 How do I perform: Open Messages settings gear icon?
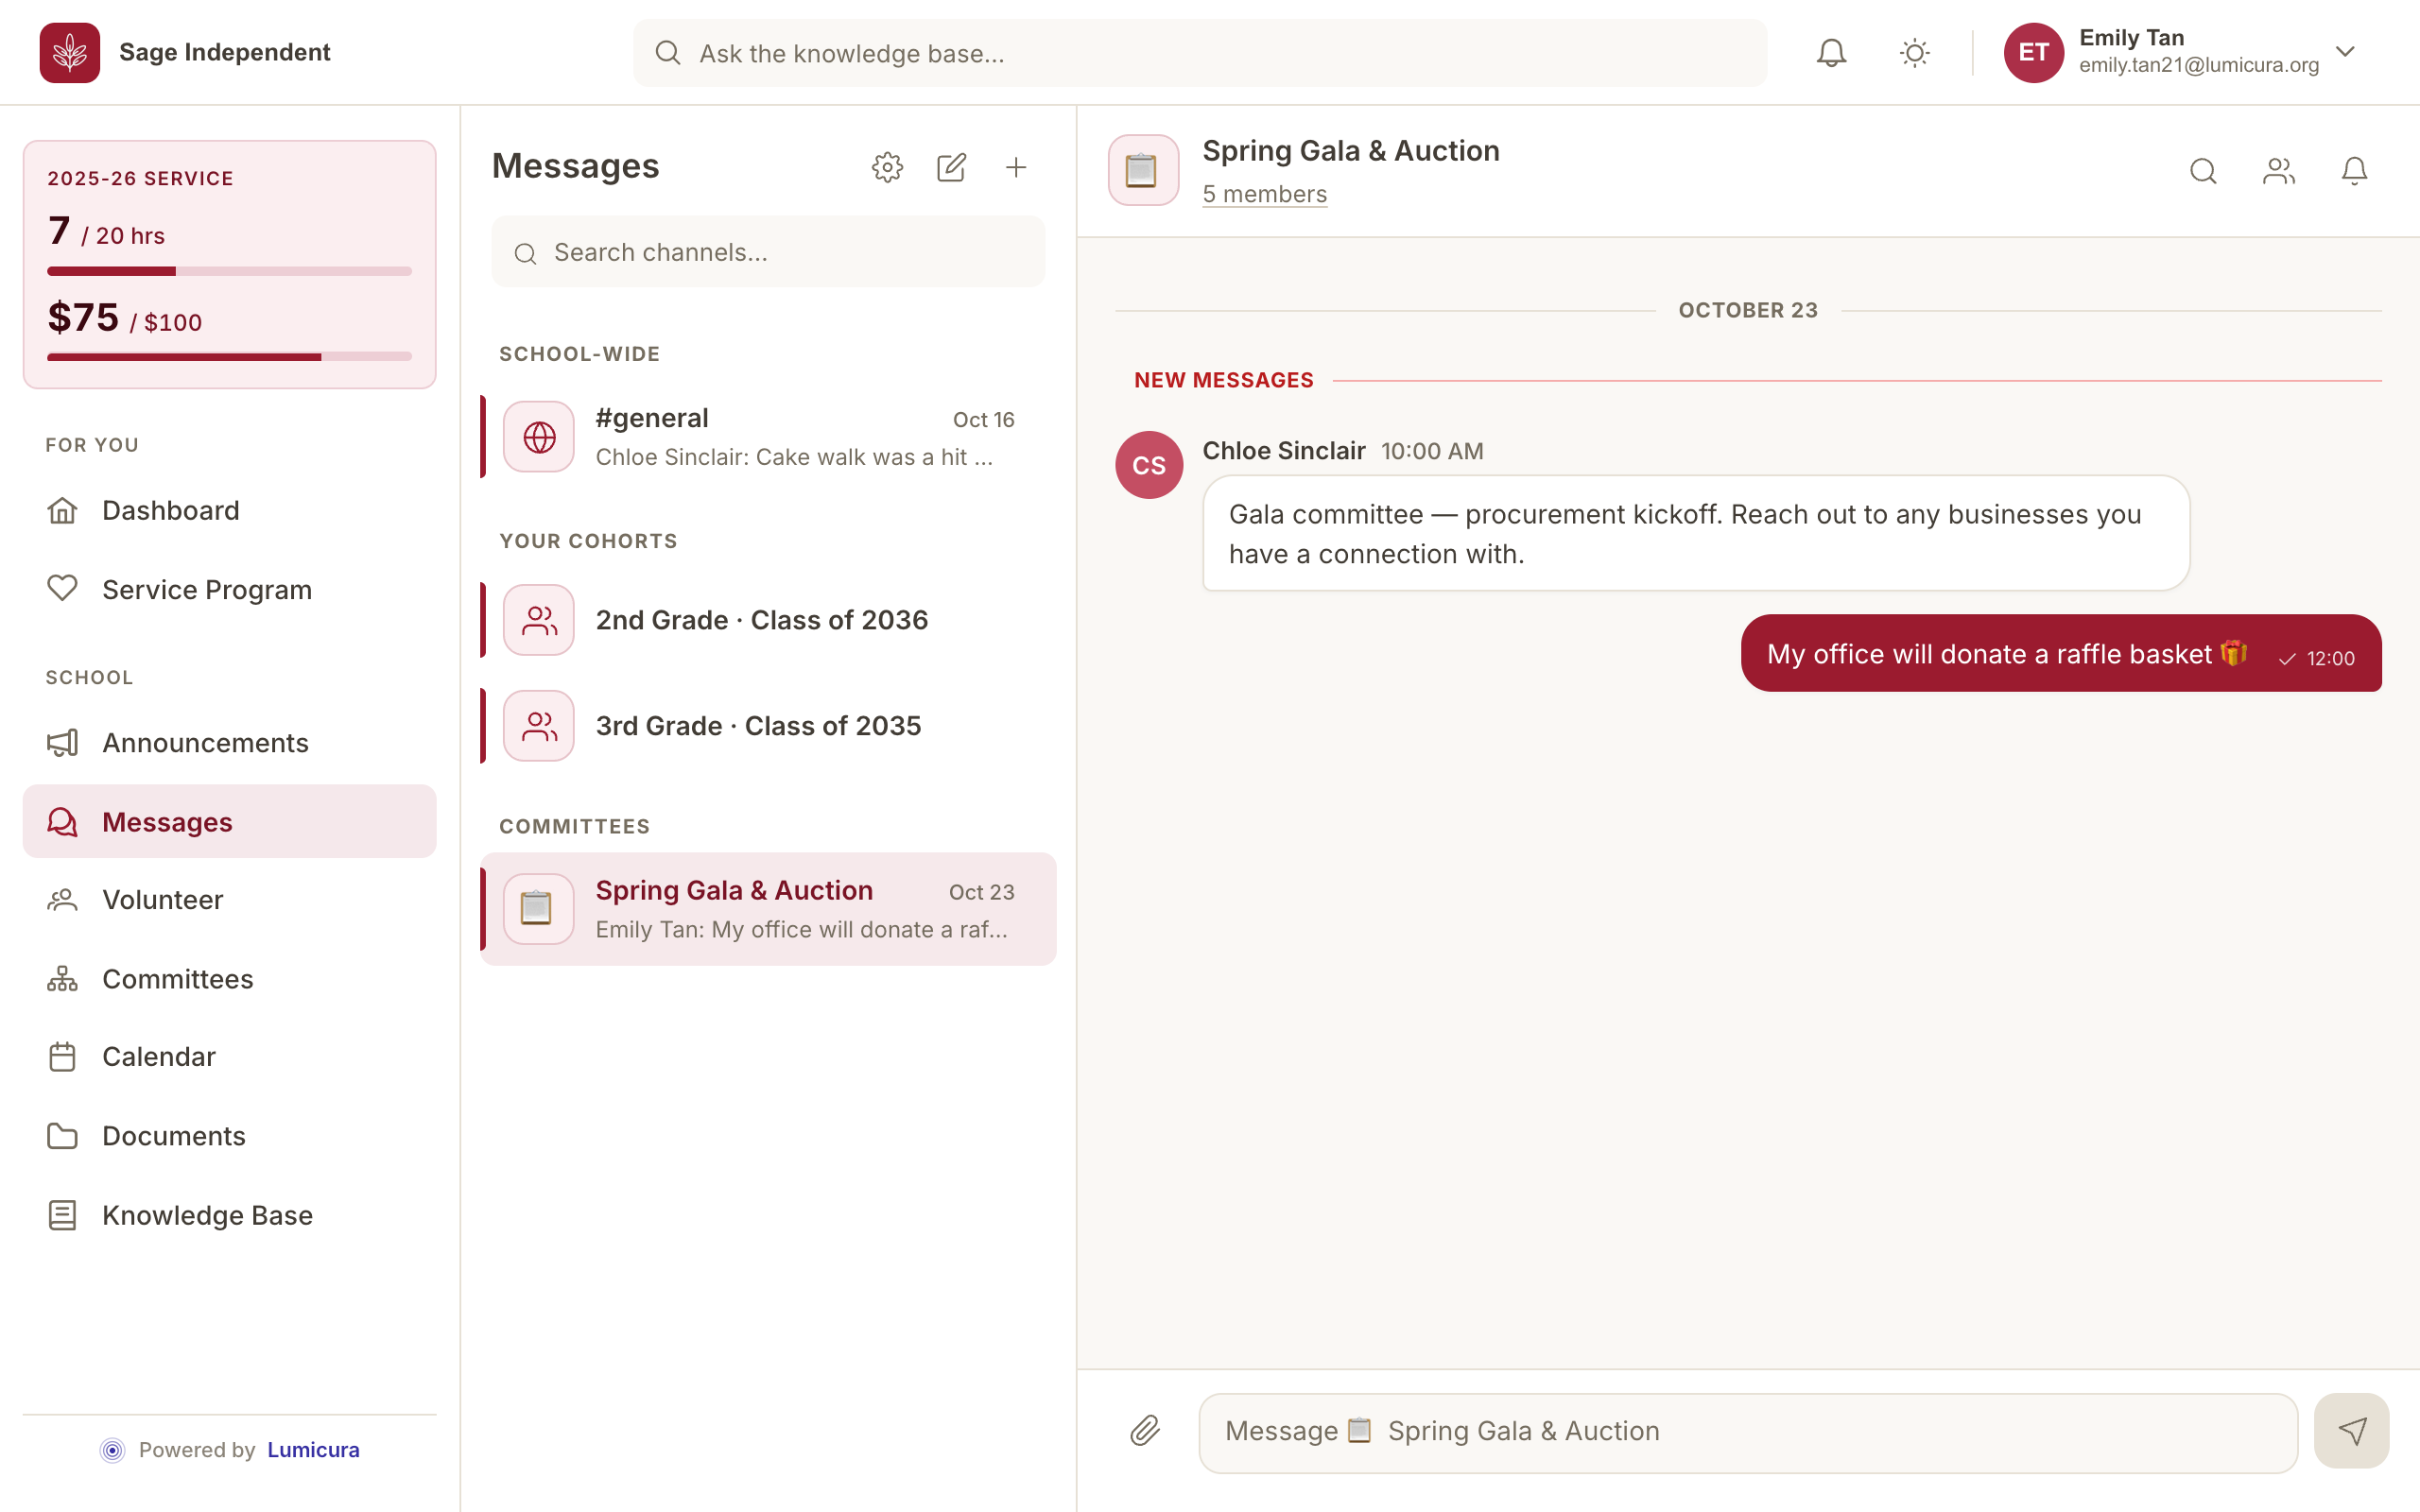(887, 167)
